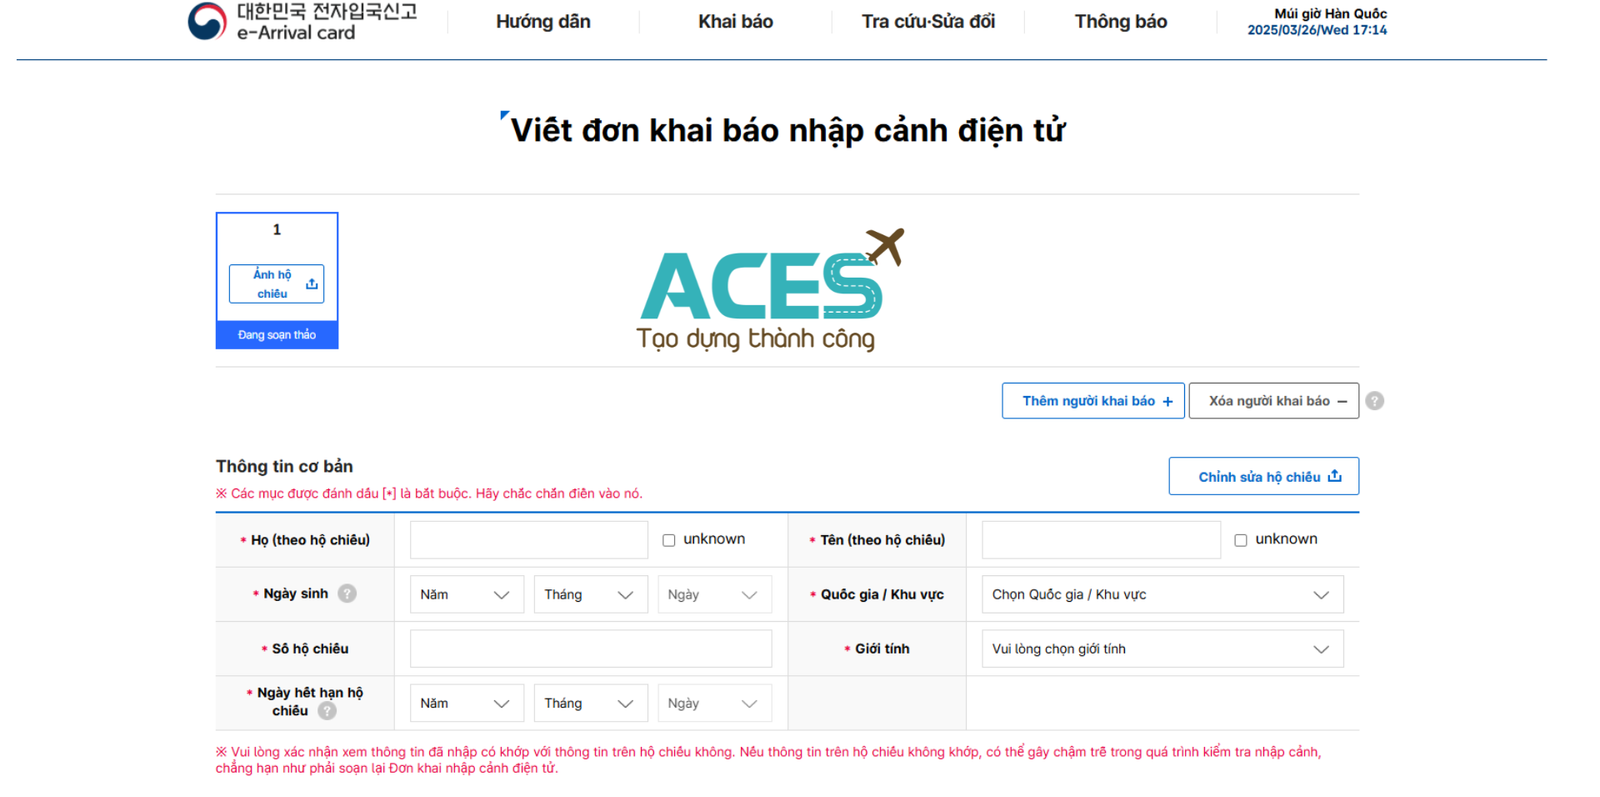
Task: Open the birth year Năm dropdown
Action: 466,595
